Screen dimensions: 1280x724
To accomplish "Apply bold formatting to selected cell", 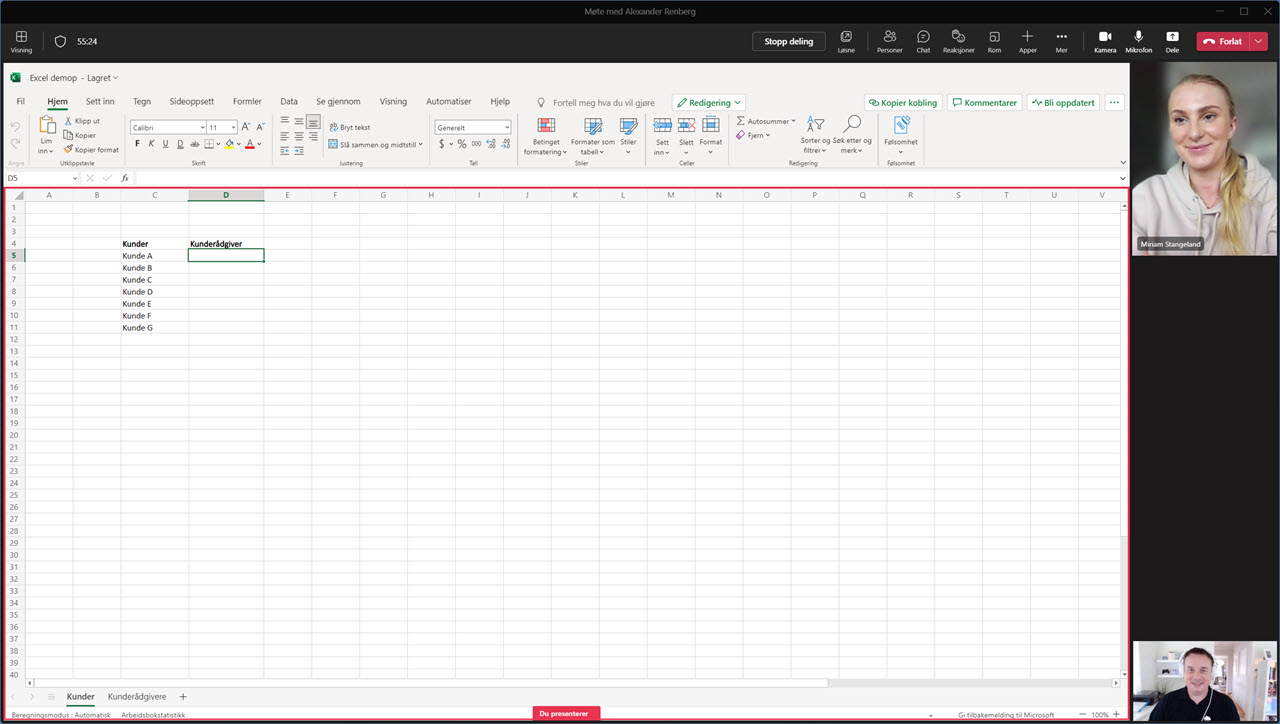I will [137, 143].
